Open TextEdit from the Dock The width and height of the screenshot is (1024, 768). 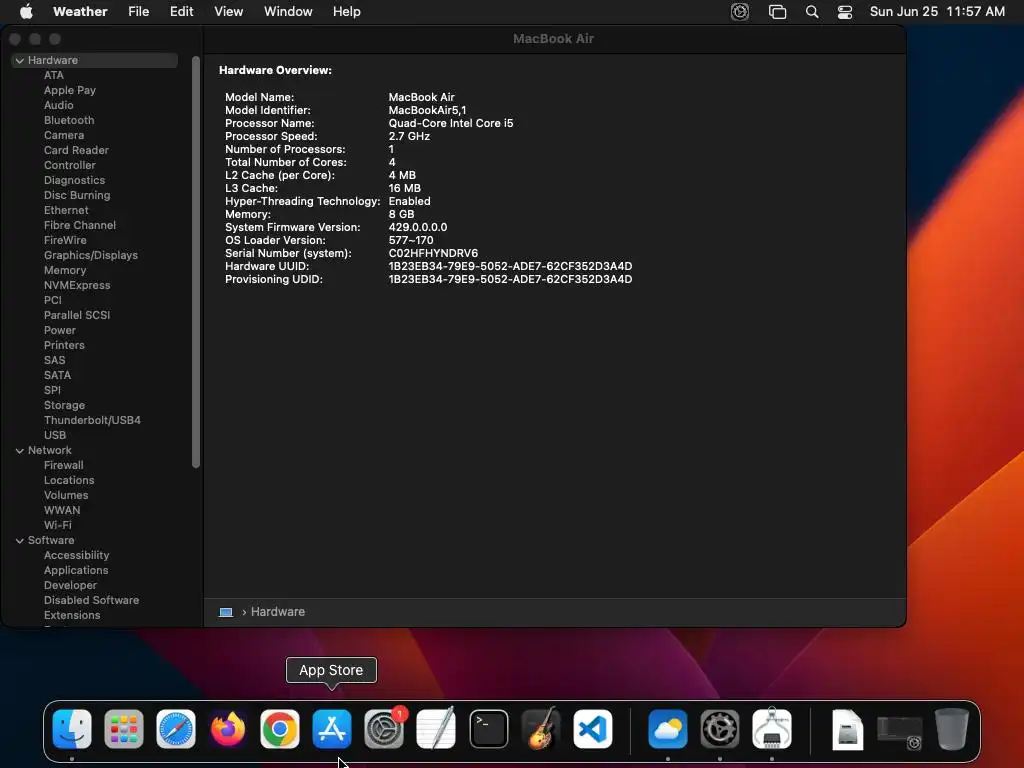pyautogui.click(x=436, y=729)
